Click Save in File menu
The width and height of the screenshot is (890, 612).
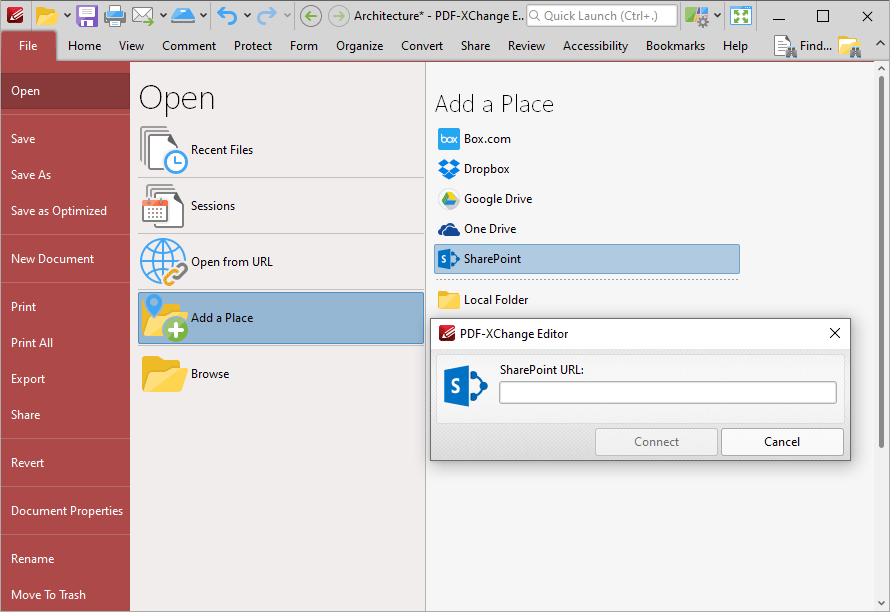(65, 139)
